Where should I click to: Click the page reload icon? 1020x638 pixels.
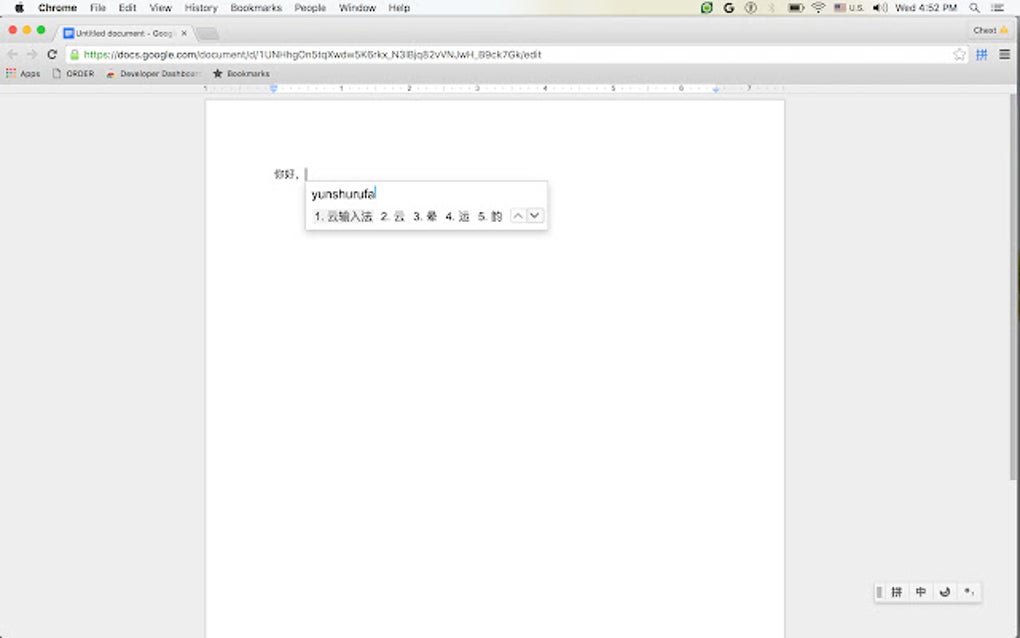(x=52, y=55)
